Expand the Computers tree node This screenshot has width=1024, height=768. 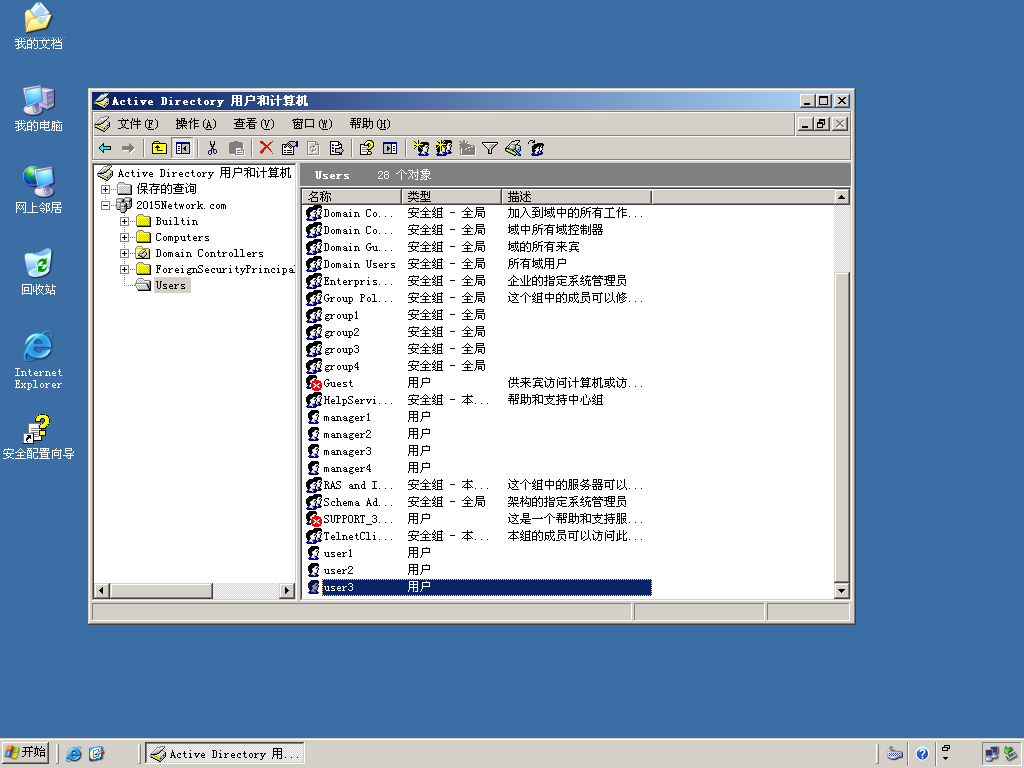tap(124, 237)
